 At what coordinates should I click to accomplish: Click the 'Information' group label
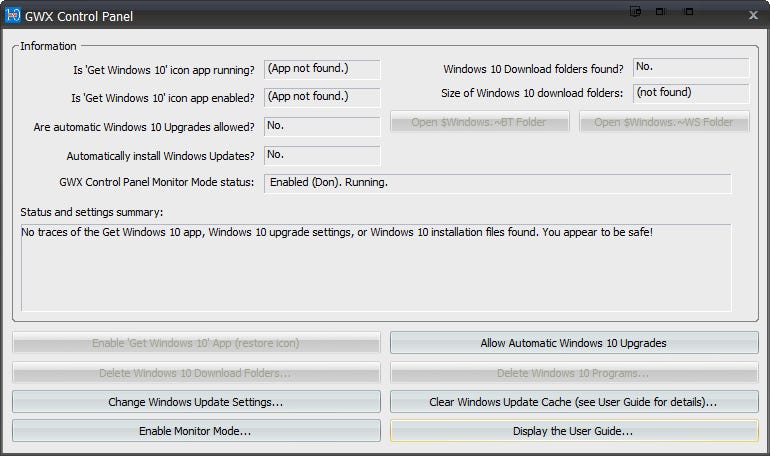coord(48,46)
